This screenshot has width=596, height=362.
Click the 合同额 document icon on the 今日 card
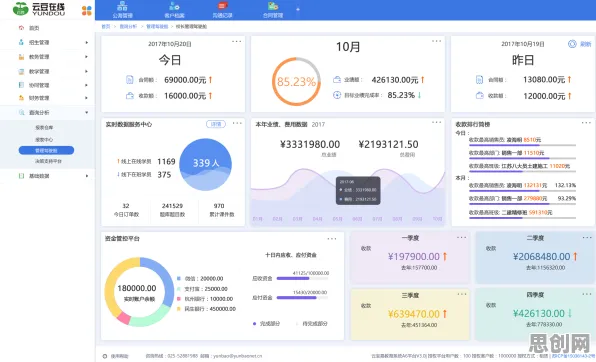(130, 79)
